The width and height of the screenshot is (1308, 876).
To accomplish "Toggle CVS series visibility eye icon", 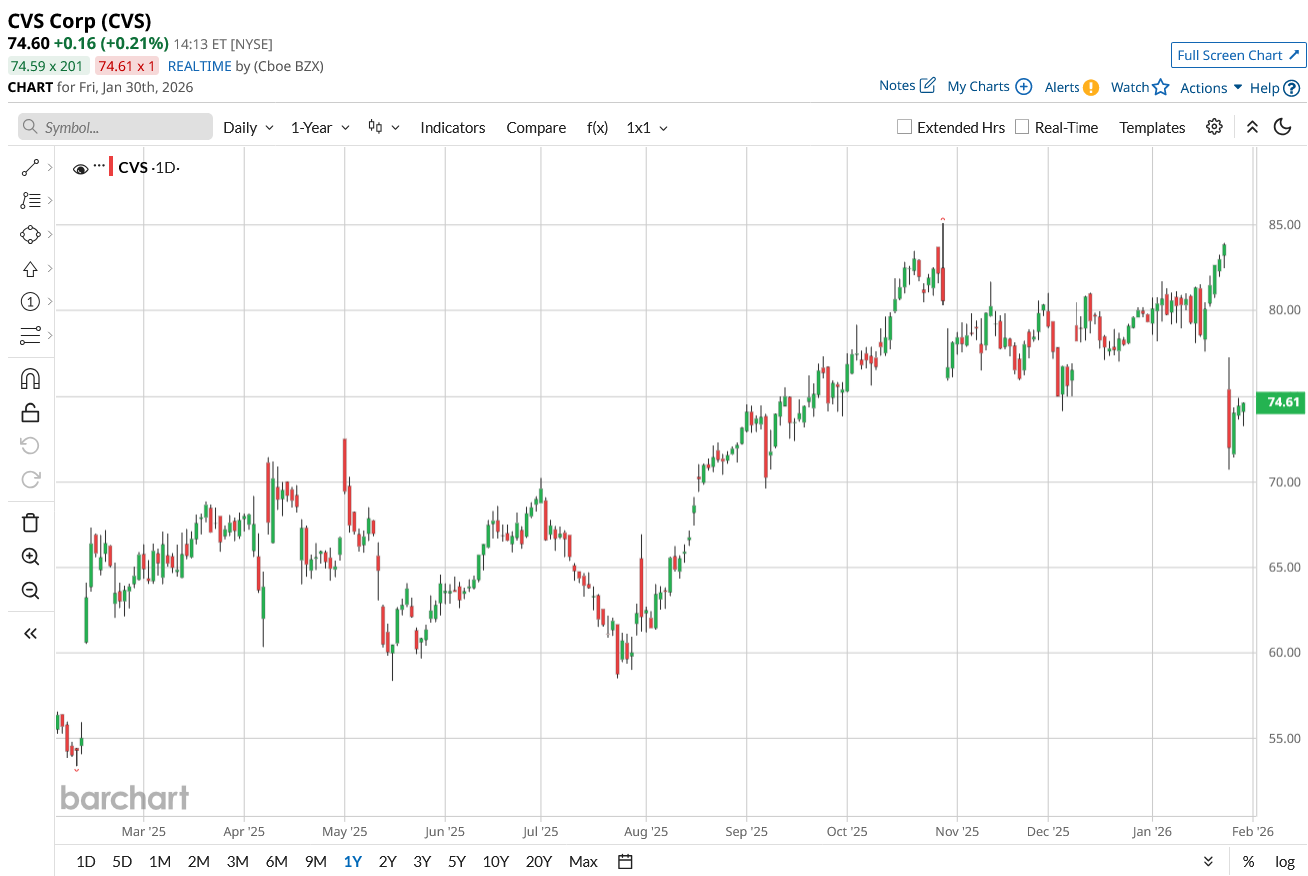I will [81, 168].
